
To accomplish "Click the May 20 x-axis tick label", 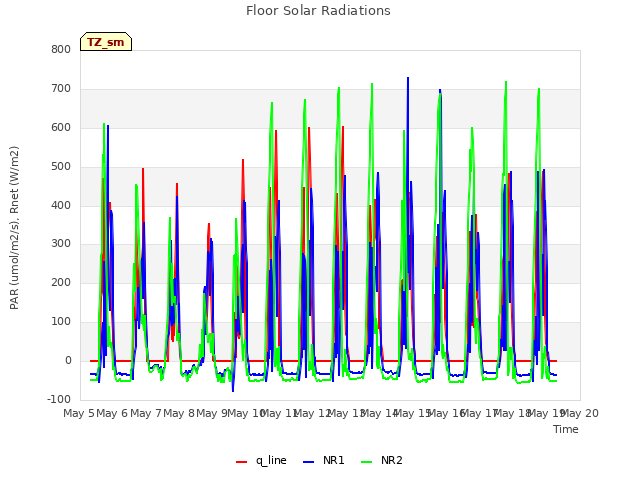I will click(x=580, y=413).
